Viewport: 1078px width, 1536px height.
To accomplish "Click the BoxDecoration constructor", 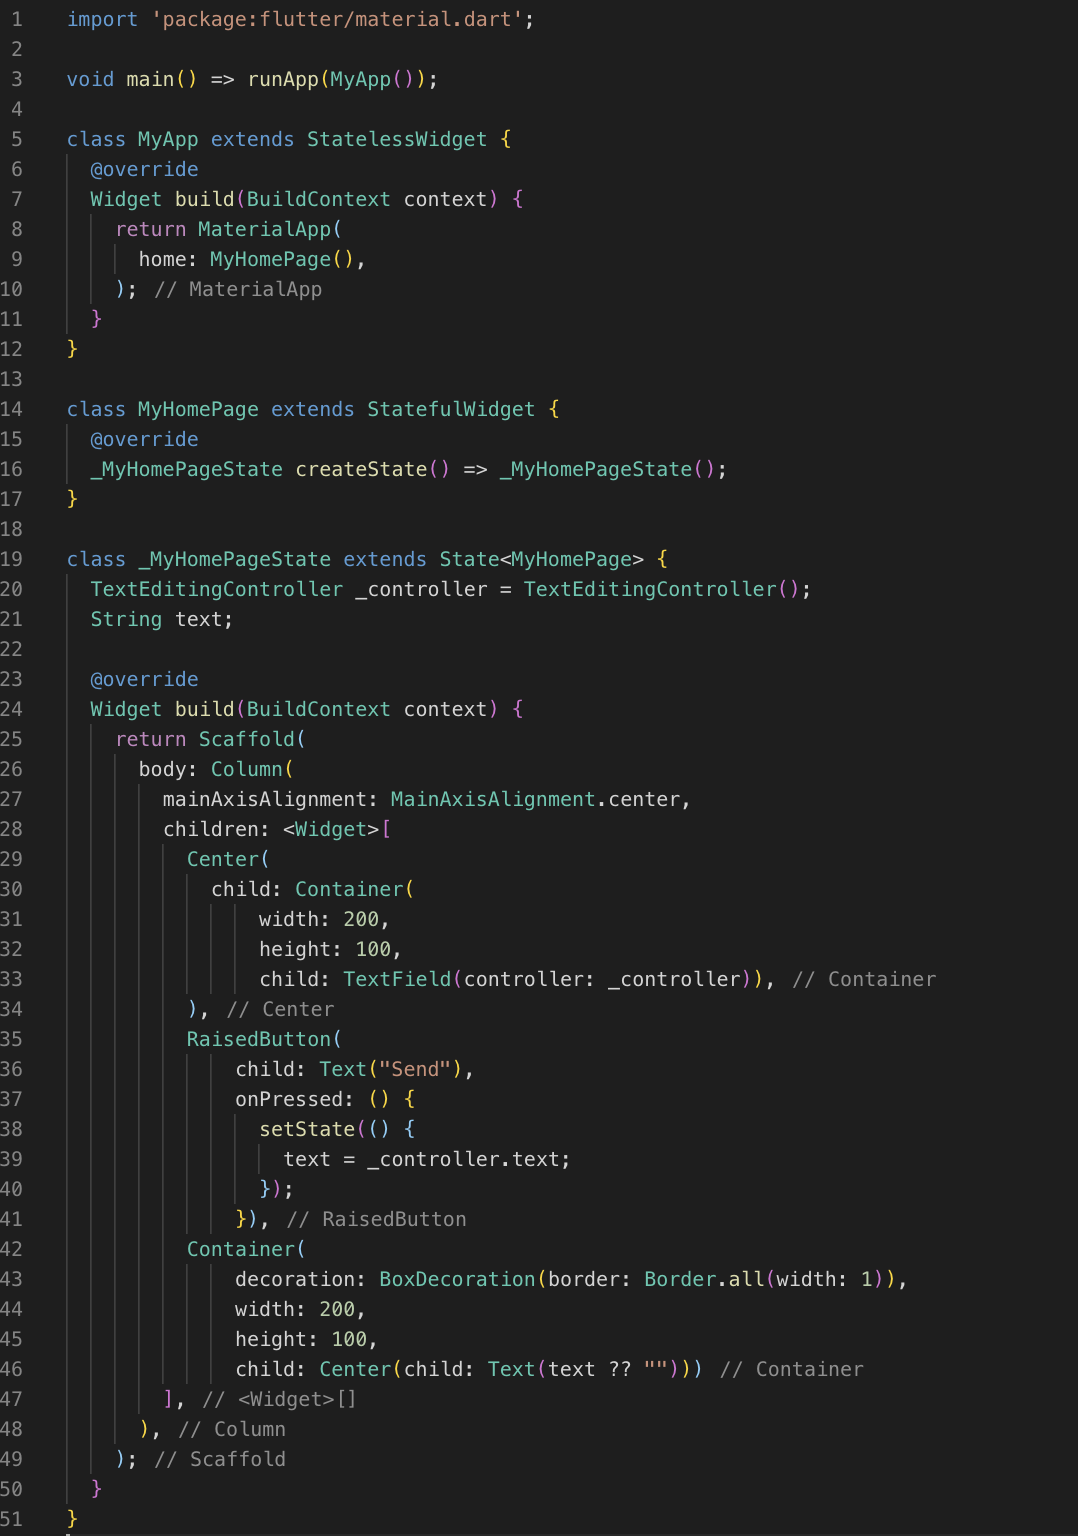I will click(456, 1280).
